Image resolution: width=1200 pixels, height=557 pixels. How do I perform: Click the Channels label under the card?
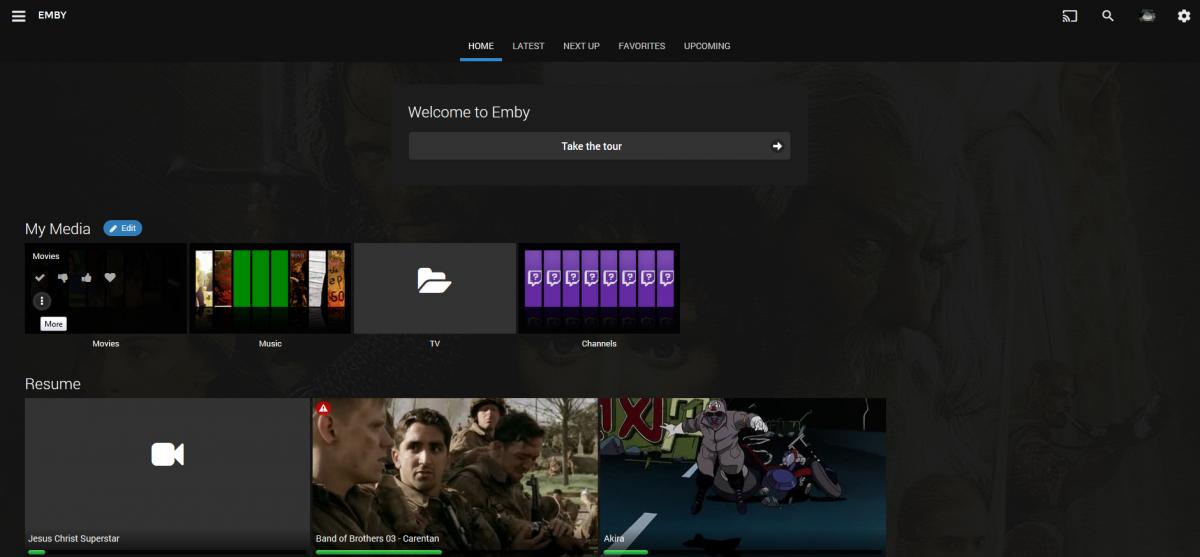click(x=599, y=344)
